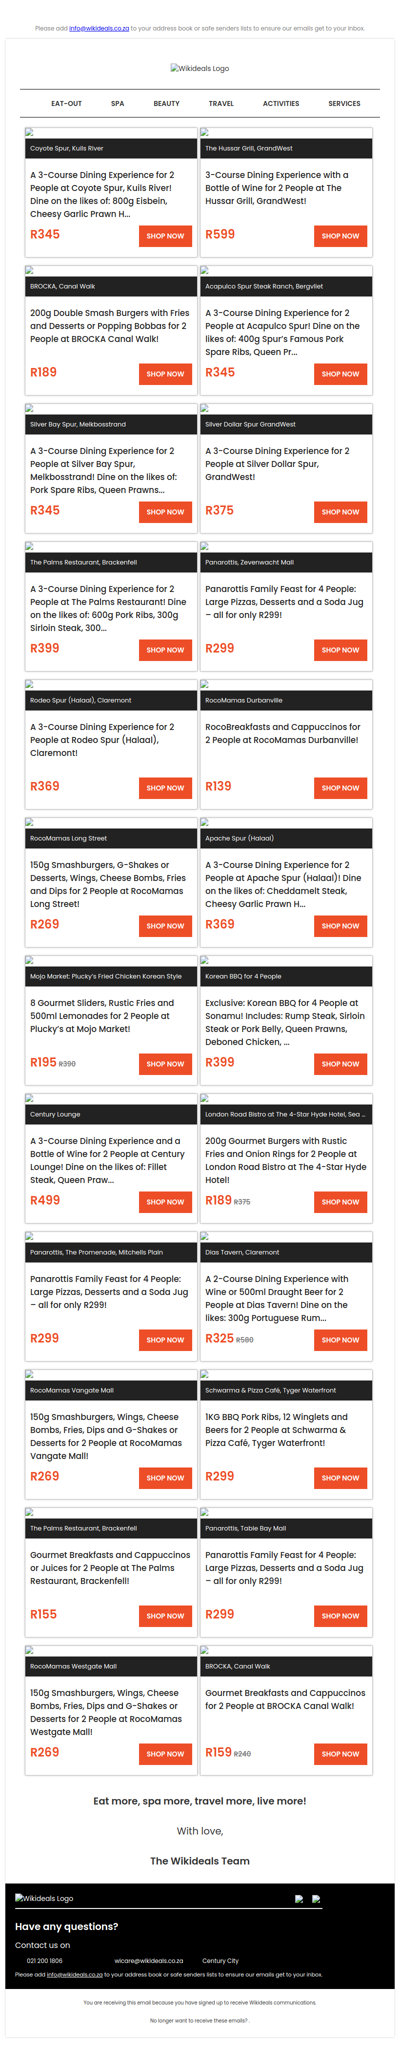
Task: Shop the Century Lounge R499 dining deal
Action: [x=165, y=1202]
